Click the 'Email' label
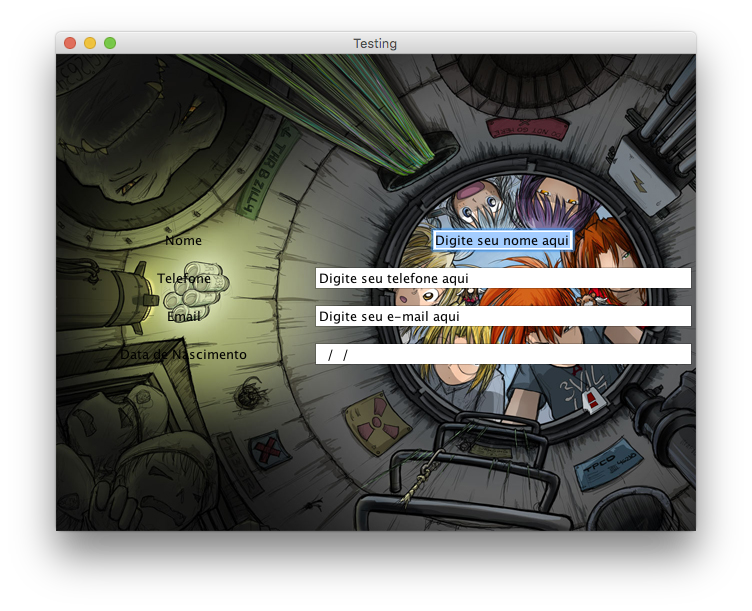This screenshot has width=752, height=611. point(183,317)
